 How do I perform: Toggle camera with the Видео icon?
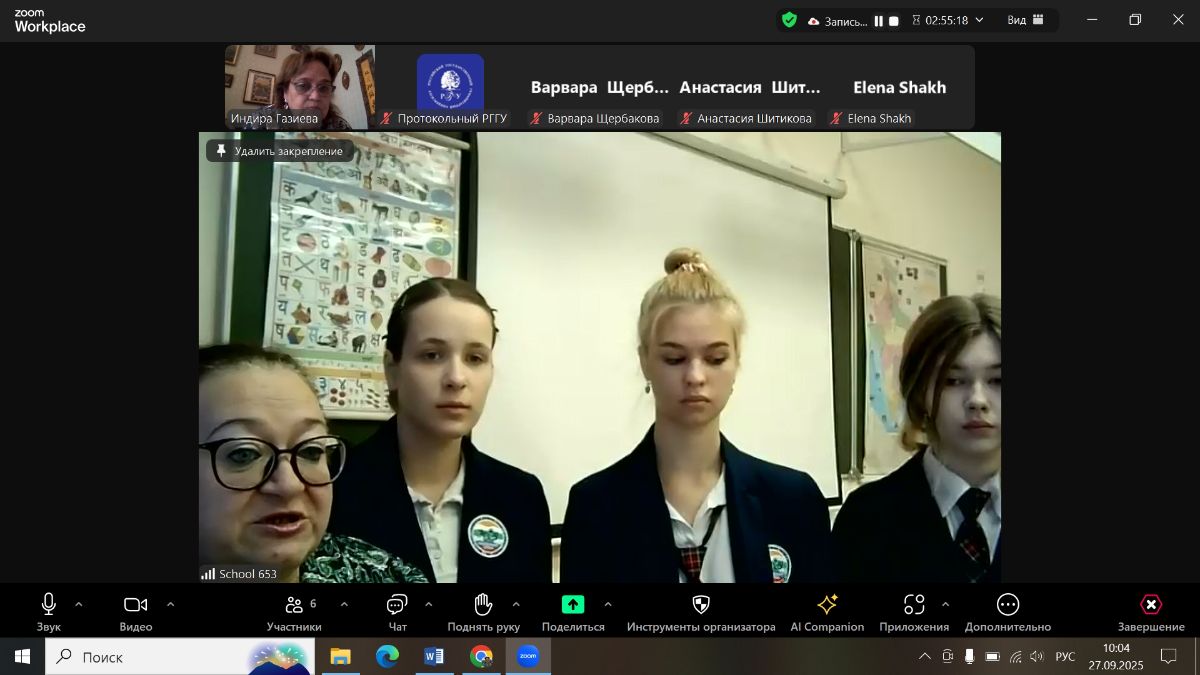coord(135,604)
